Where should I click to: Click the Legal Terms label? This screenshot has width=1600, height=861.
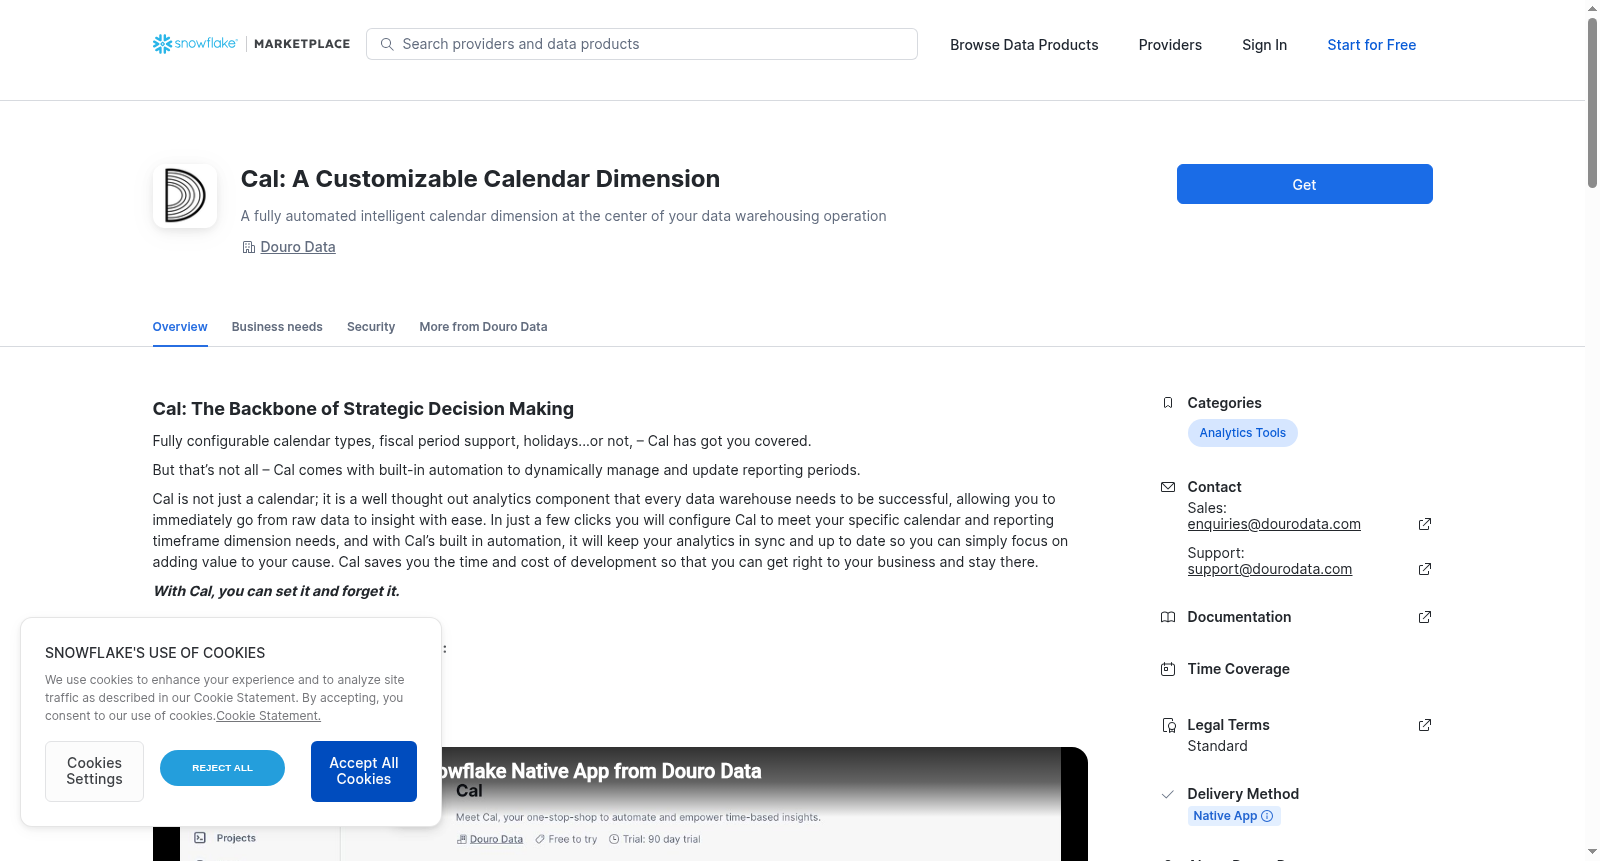(x=1228, y=725)
